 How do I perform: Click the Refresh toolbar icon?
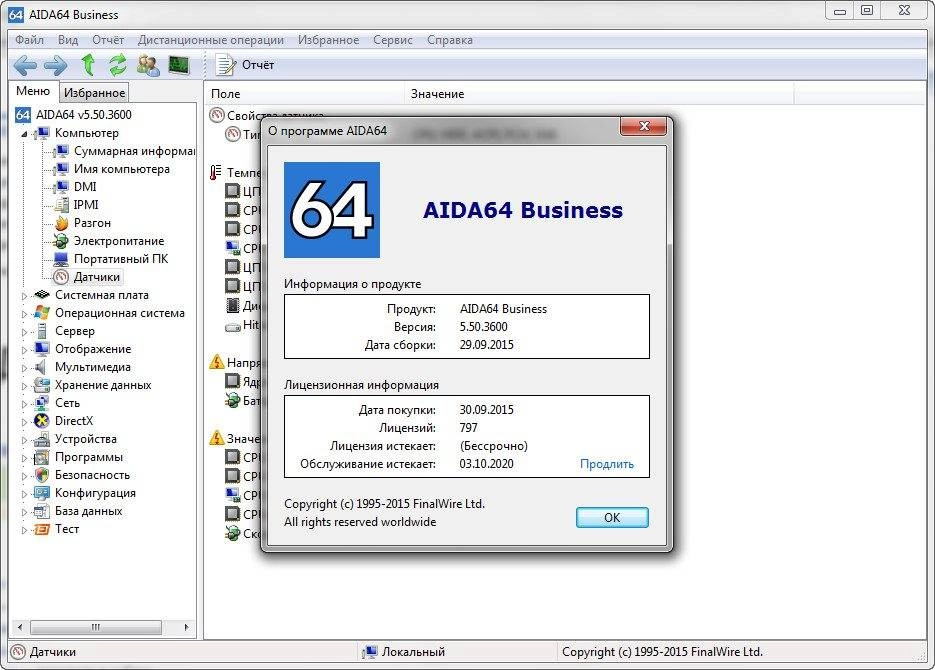(117, 64)
